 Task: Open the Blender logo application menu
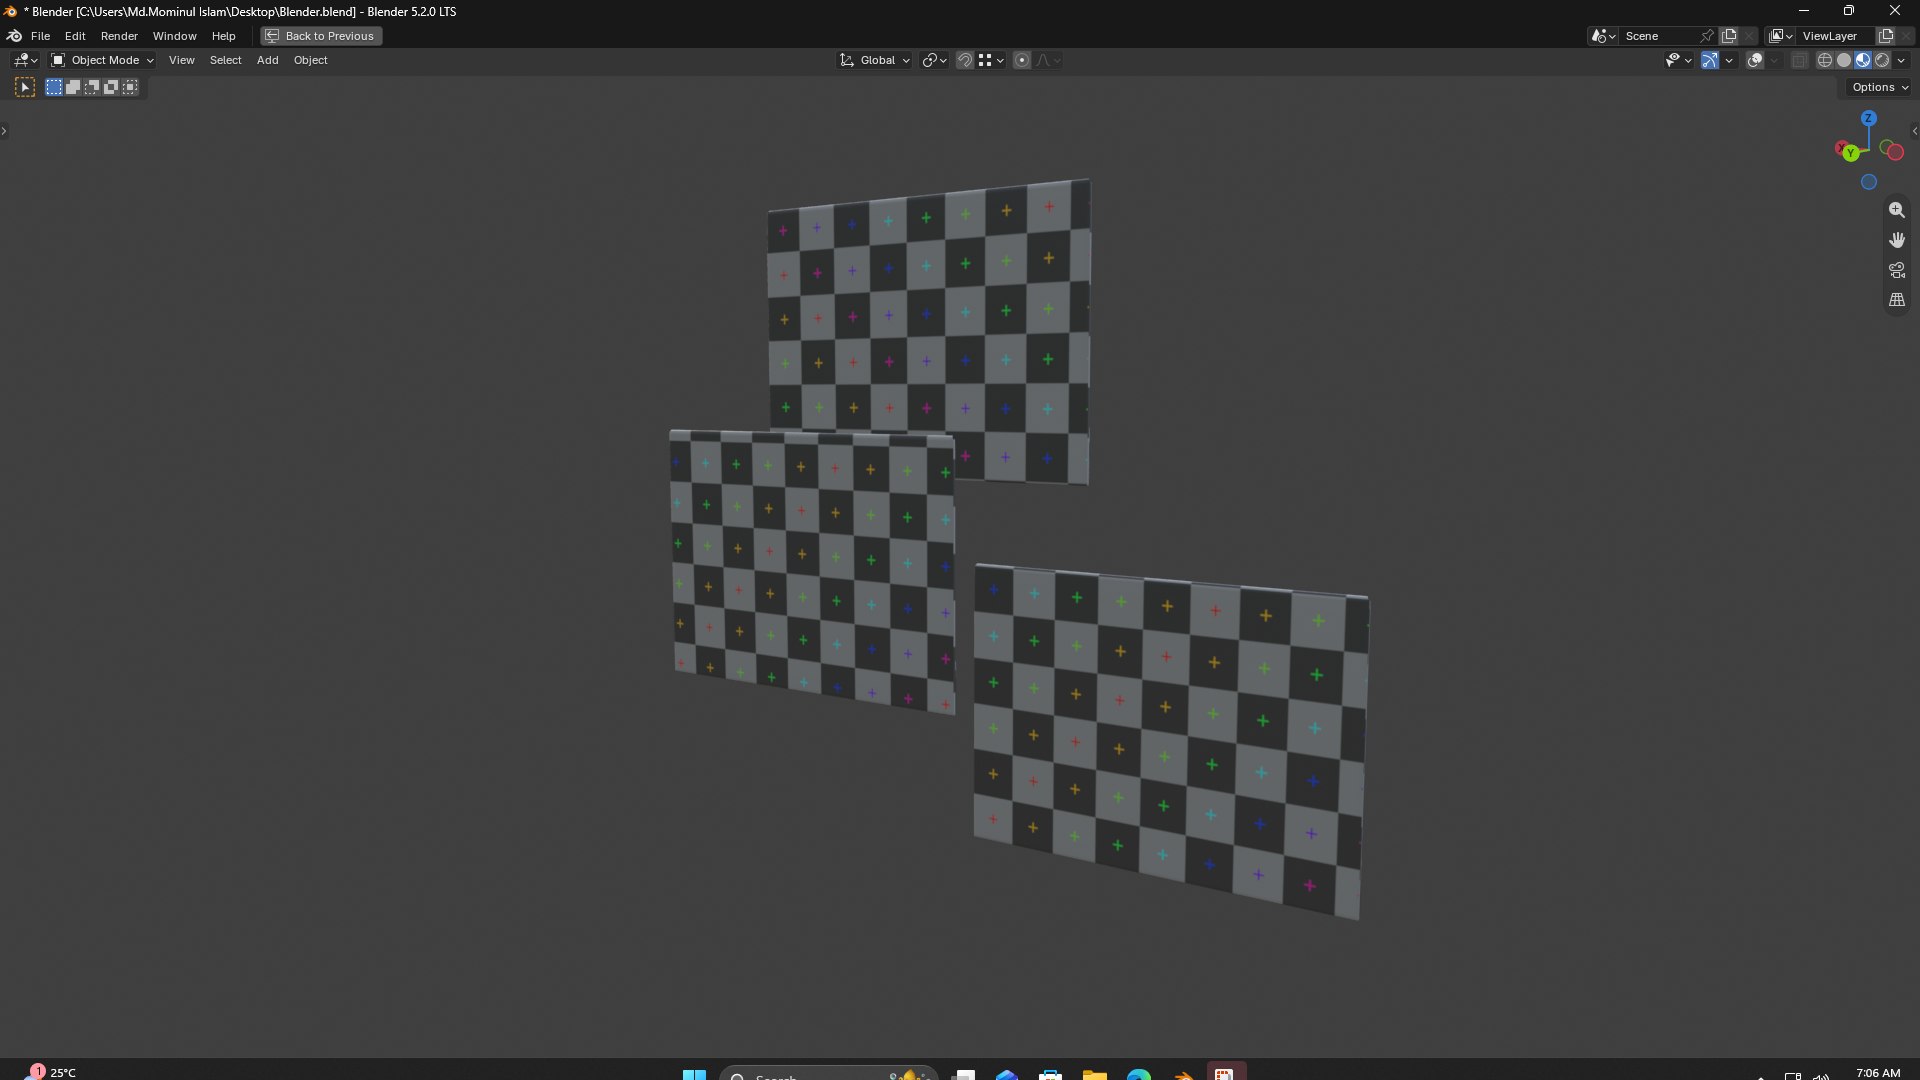pos(15,36)
